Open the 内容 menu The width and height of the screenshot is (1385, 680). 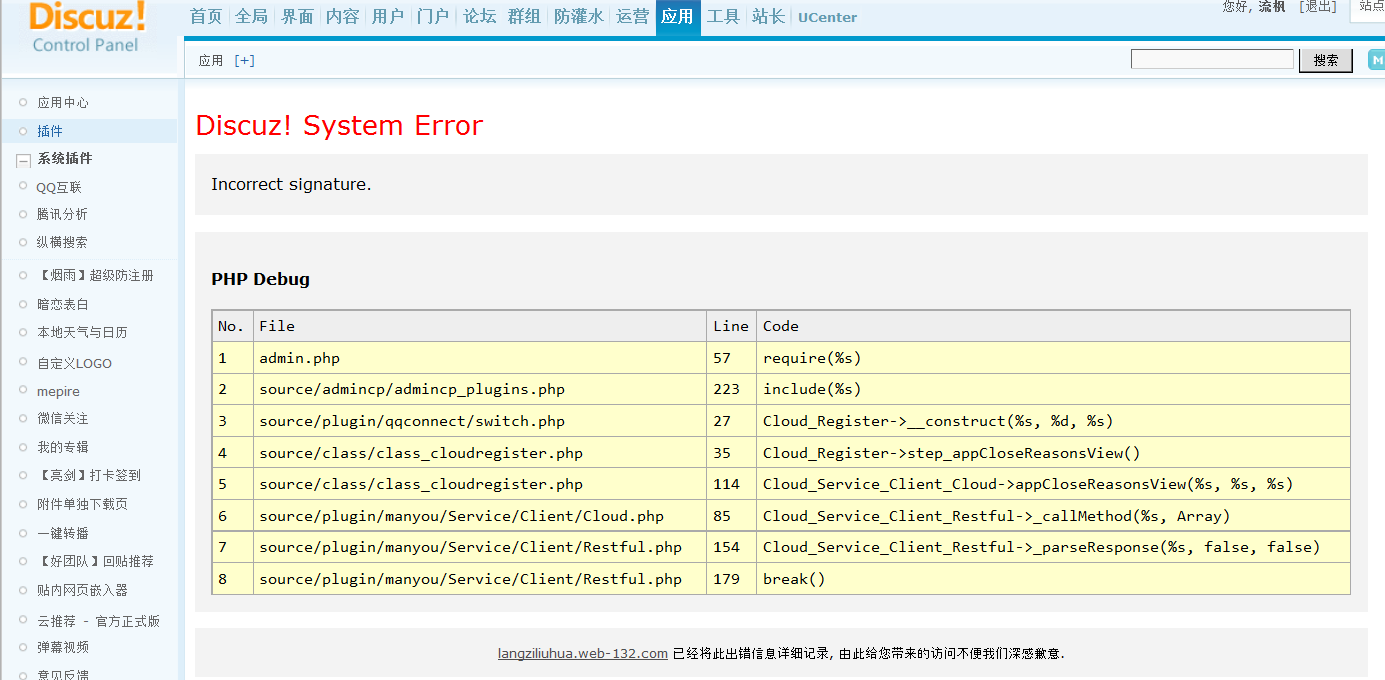[x=342, y=16]
